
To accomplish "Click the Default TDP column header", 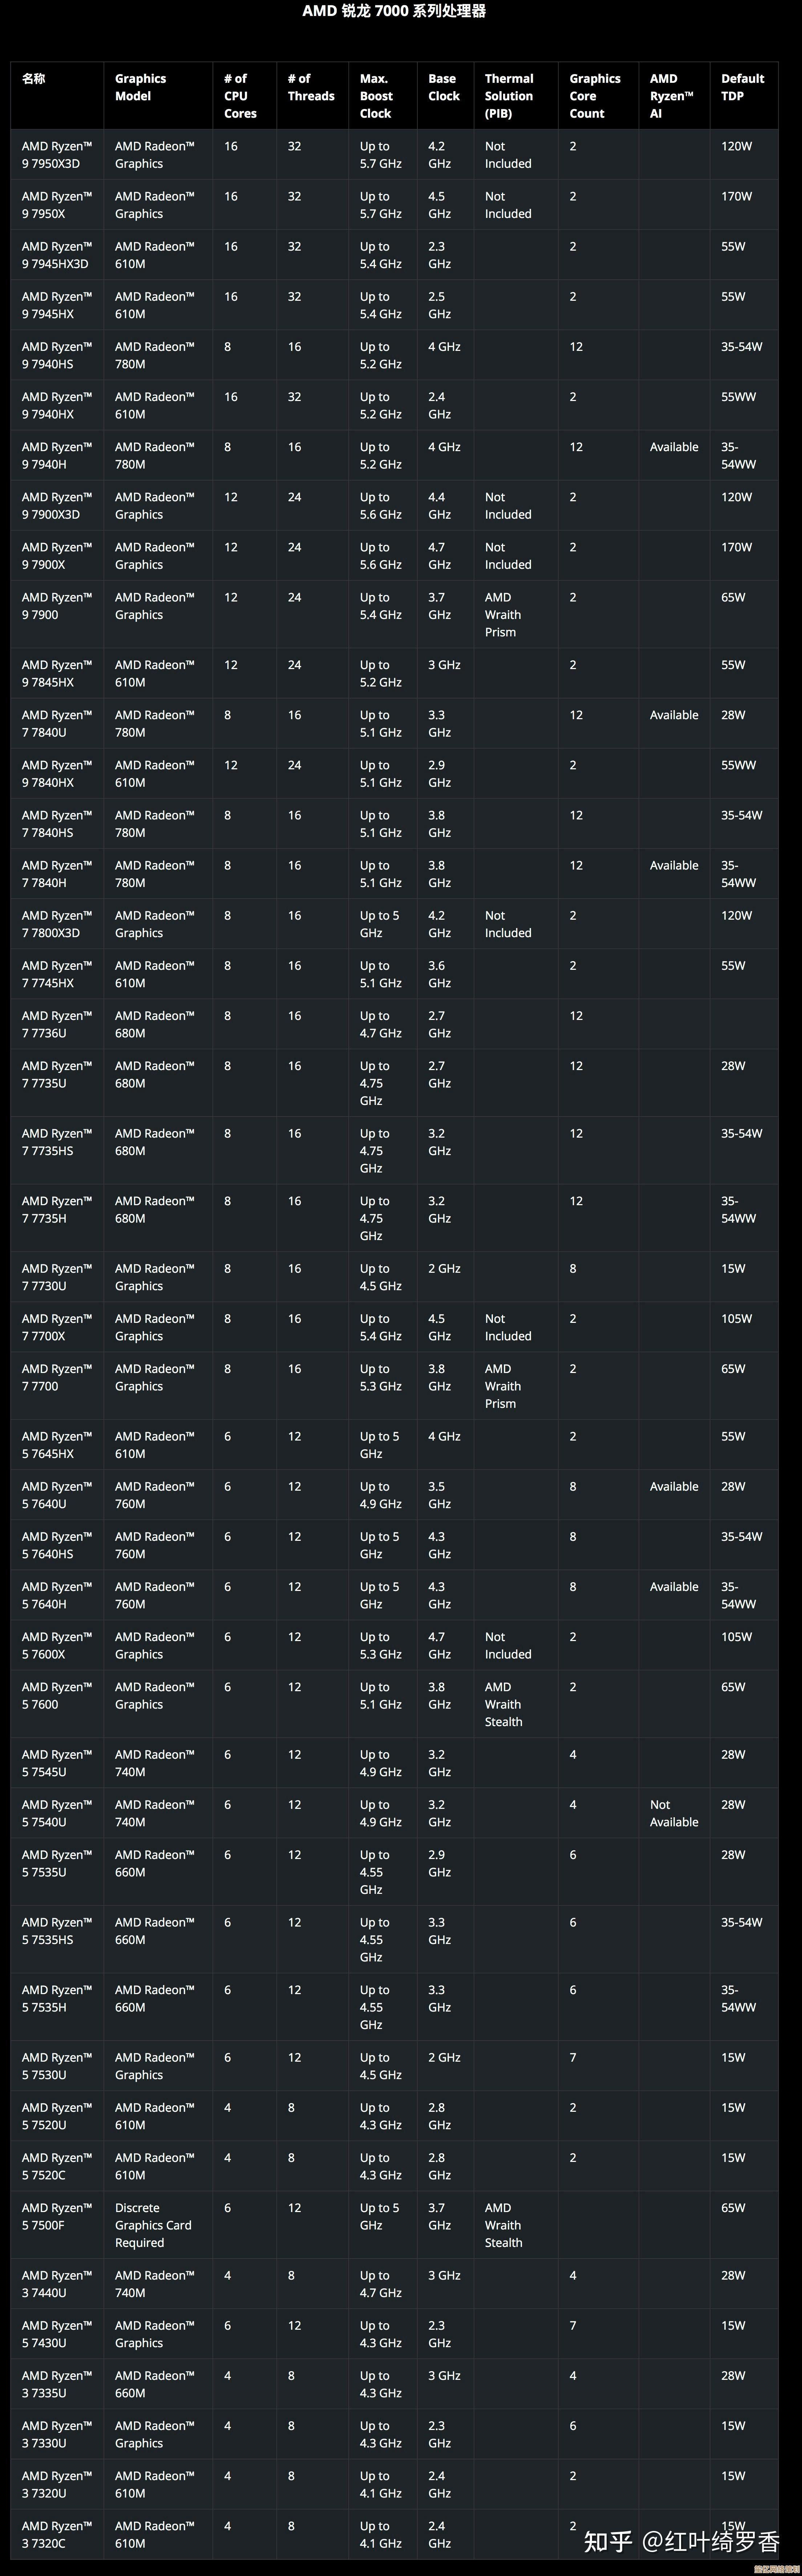I will point(742,87).
